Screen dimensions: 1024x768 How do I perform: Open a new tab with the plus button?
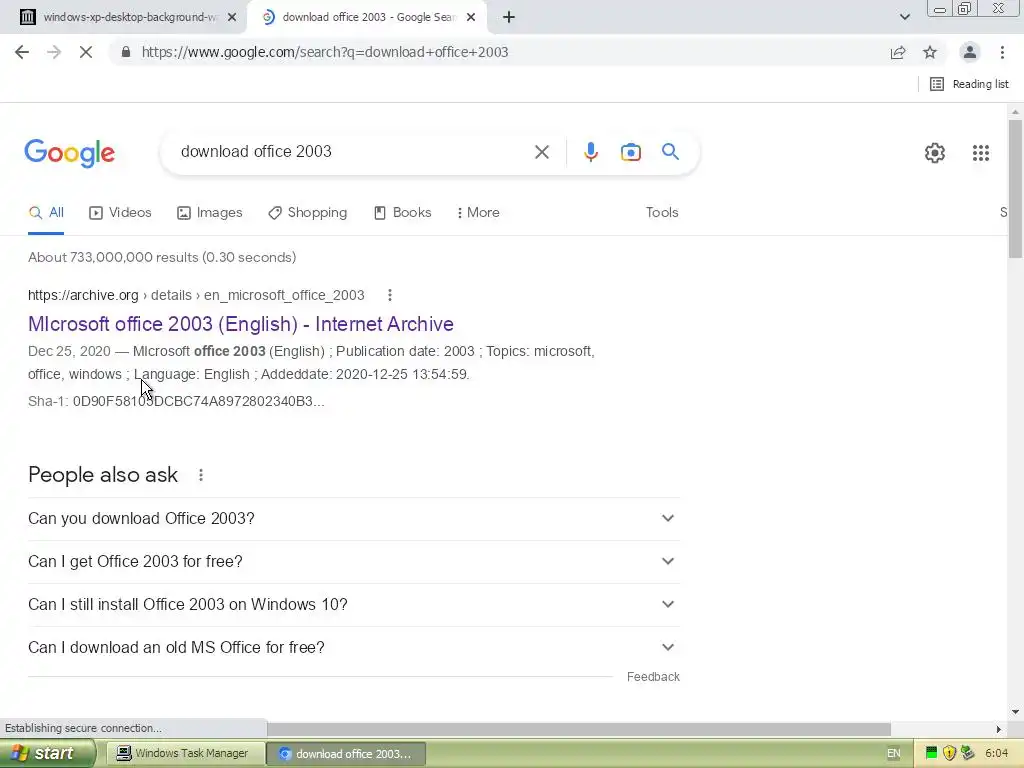pyautogui.click(x=509, y=17)
